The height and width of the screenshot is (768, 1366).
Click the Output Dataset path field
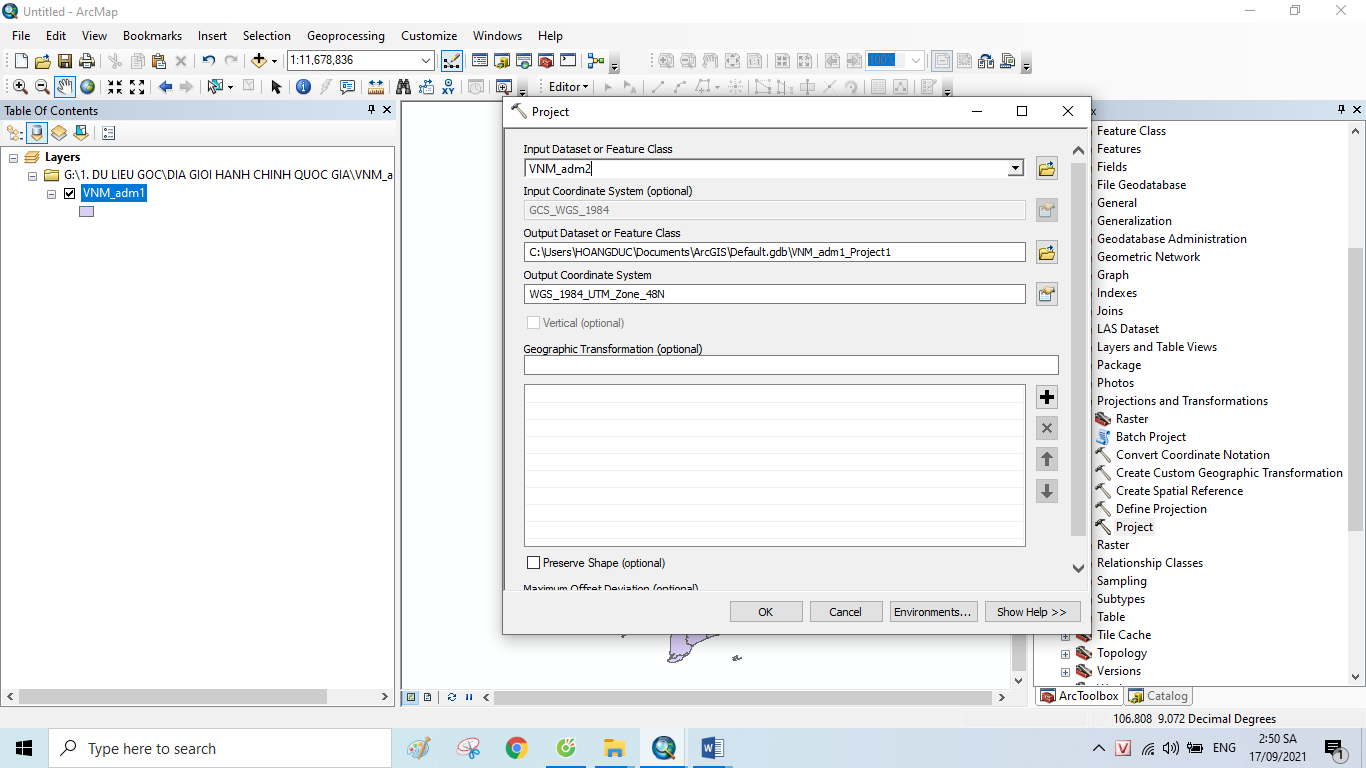click(774, 252)
